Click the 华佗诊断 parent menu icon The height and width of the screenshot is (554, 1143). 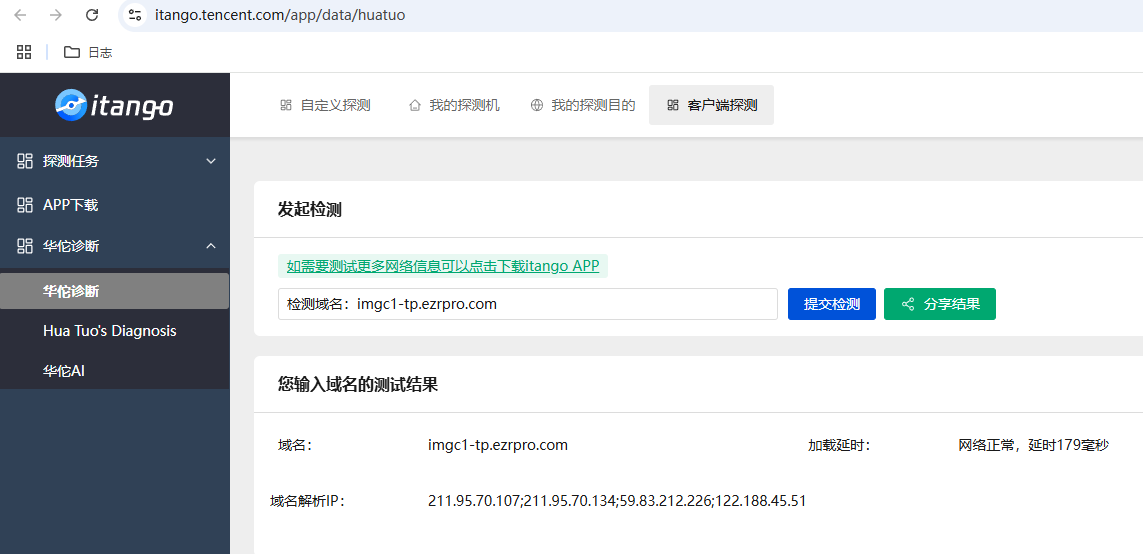pos(25,246)
